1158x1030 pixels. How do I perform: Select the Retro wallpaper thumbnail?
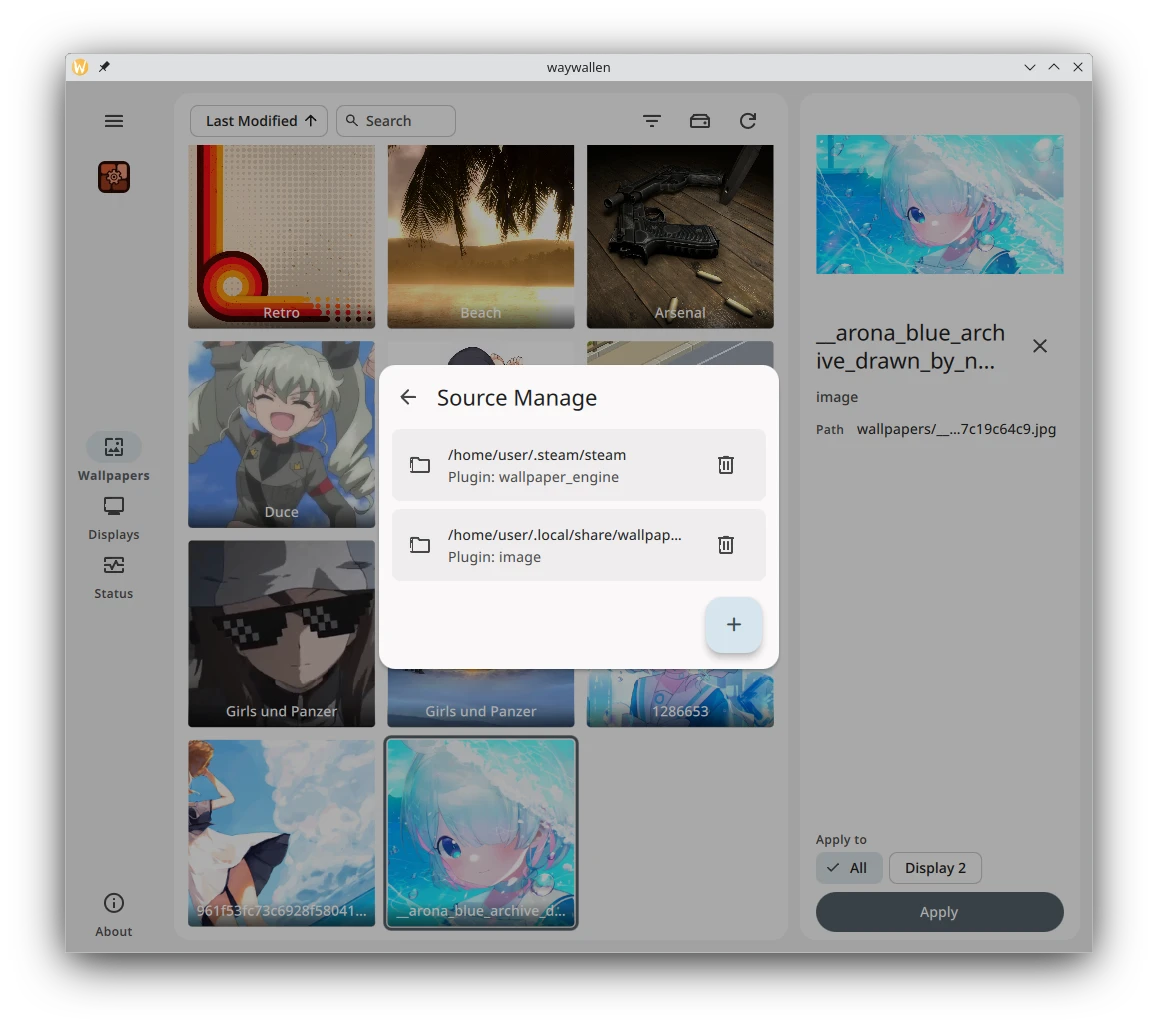coord(281,236)
